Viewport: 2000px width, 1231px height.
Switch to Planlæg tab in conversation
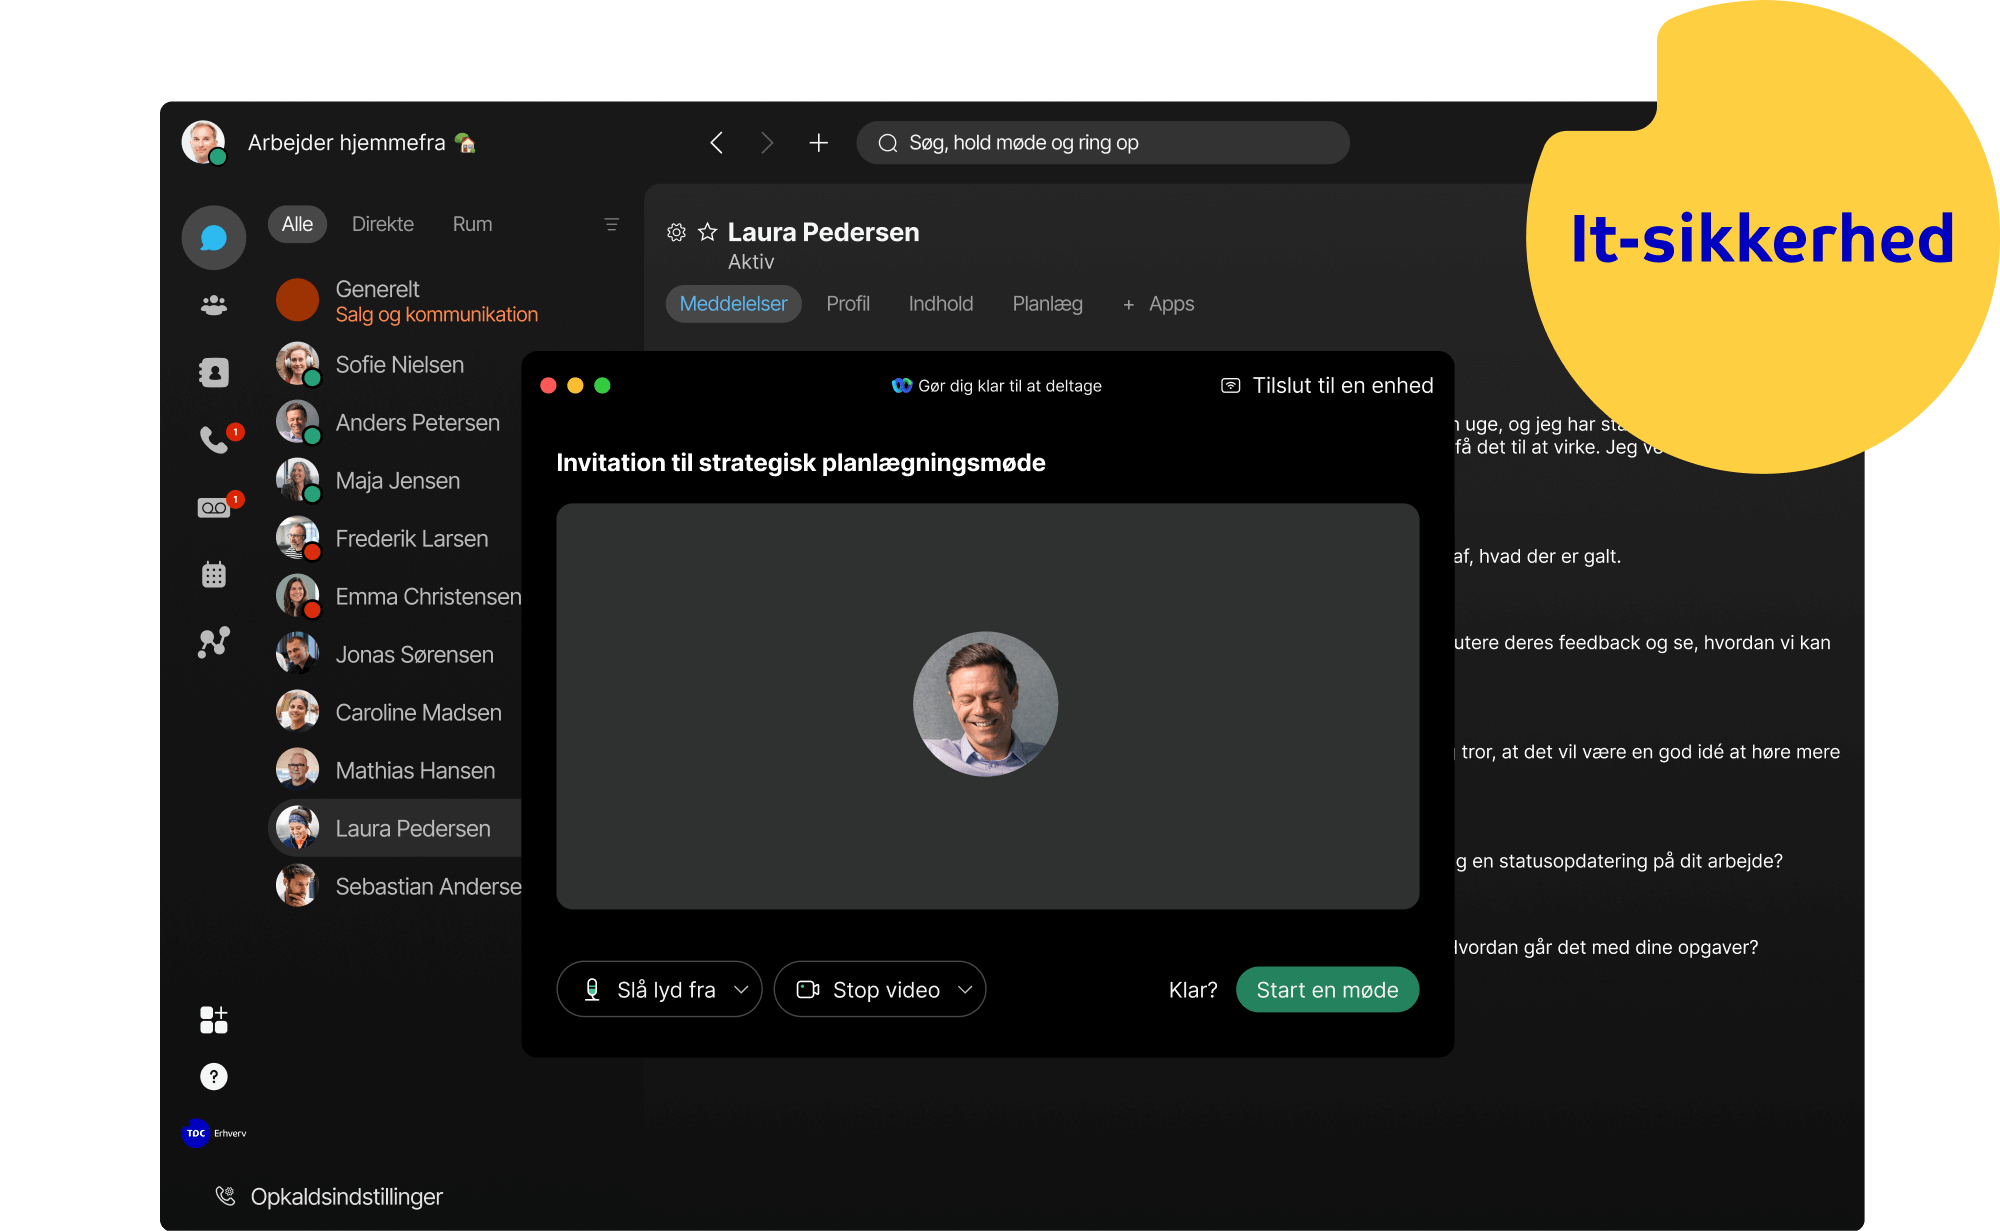pyautogui.click(x=1047, y=303)
